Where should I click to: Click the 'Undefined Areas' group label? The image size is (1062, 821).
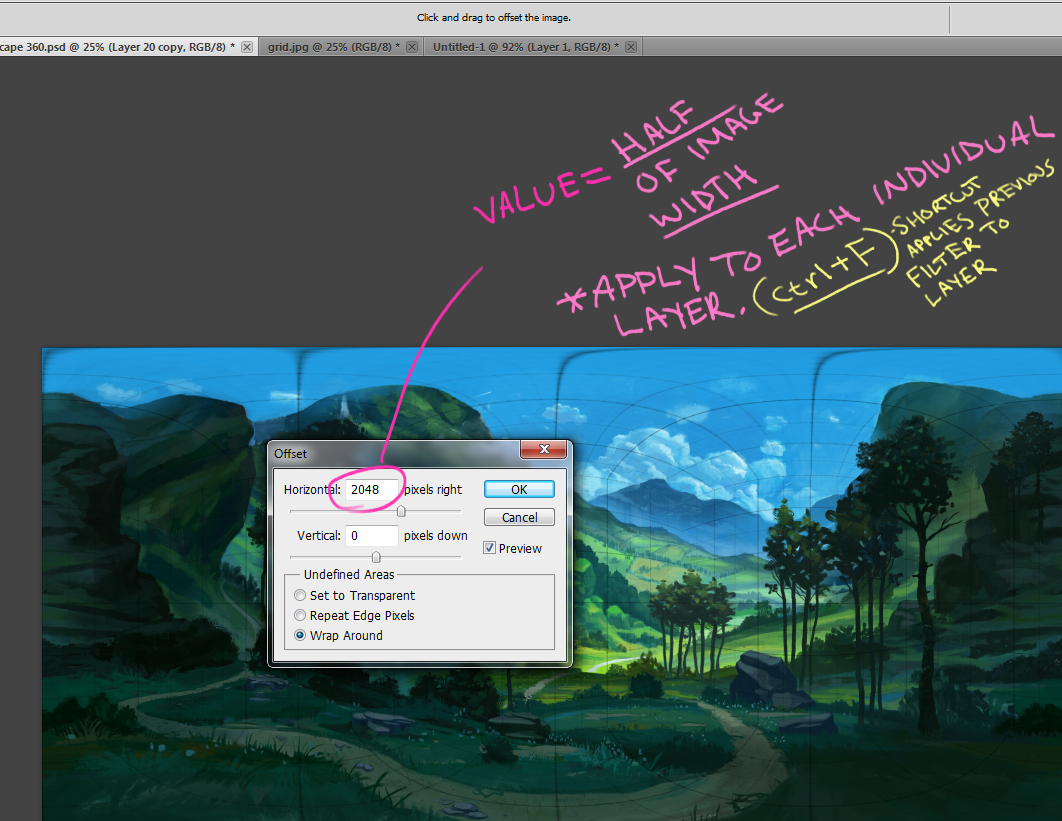(349, 574)
